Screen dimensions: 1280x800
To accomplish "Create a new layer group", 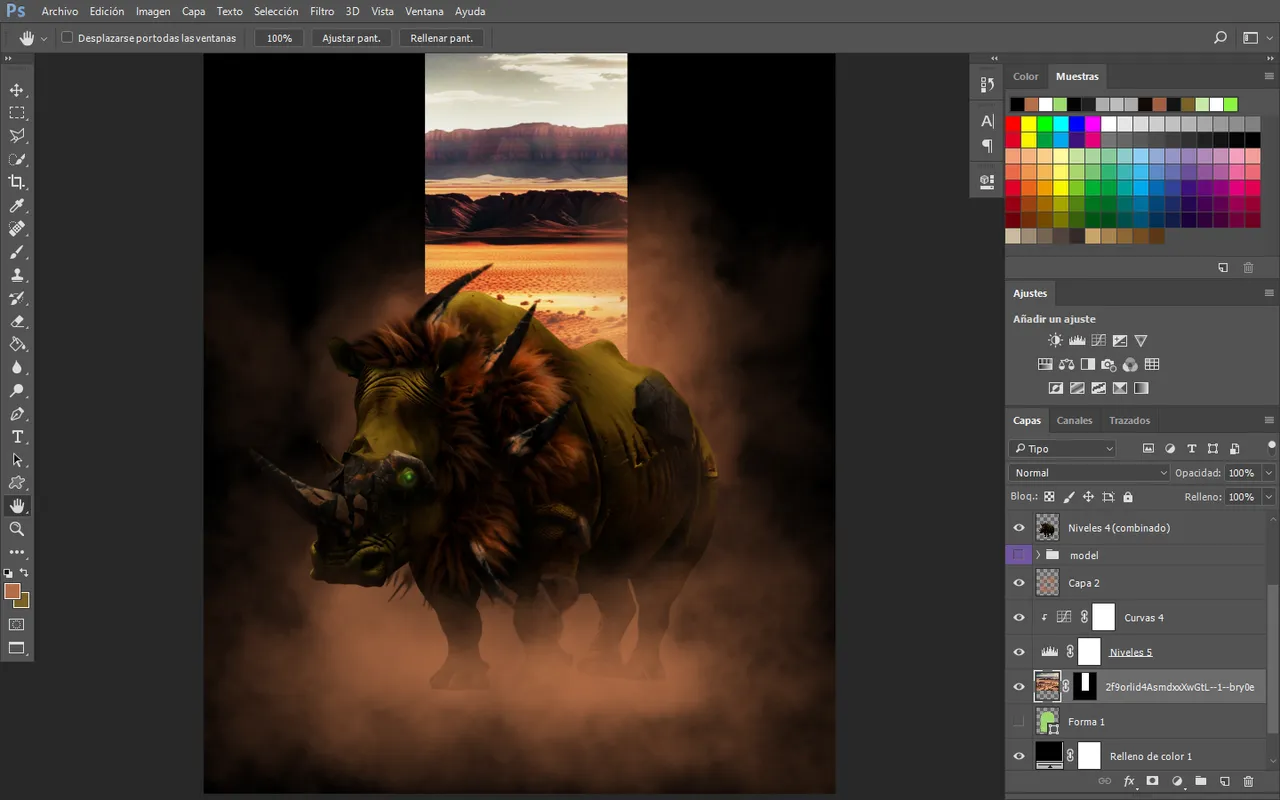I will point(1200,781).
